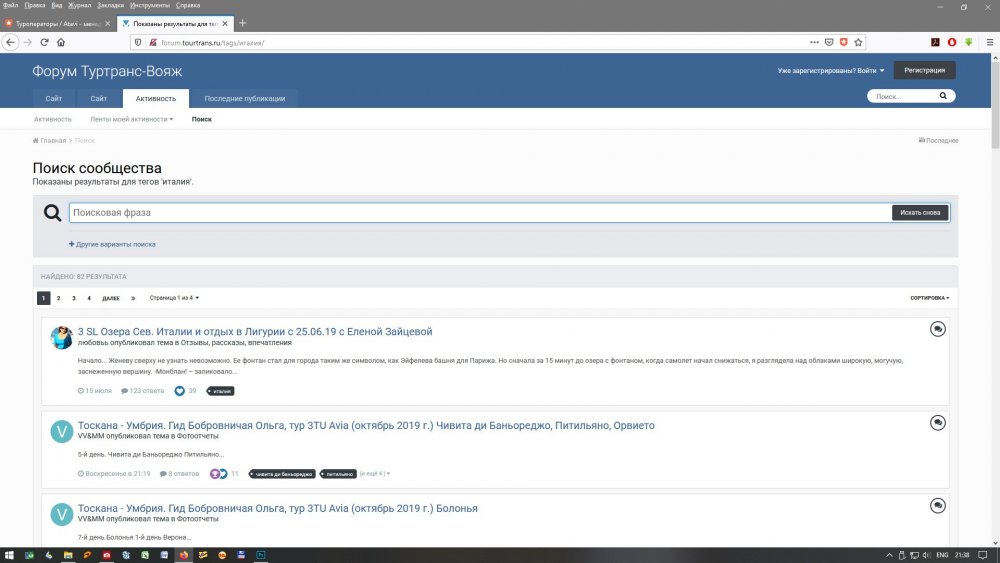Click the browser Back arrow button

click(x=11, y=42)
